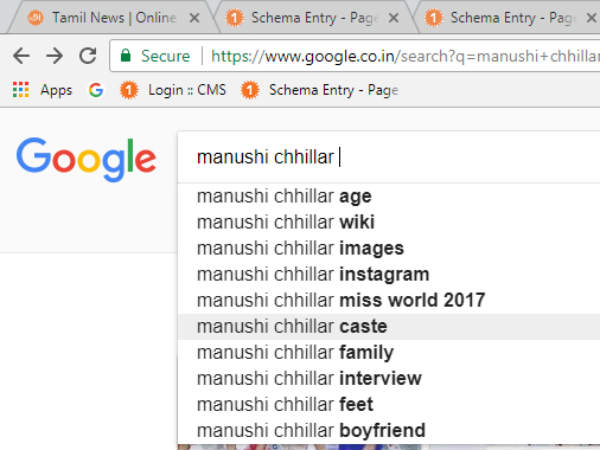Select the "manushi chhillar age" suggestion

[284, 196]
